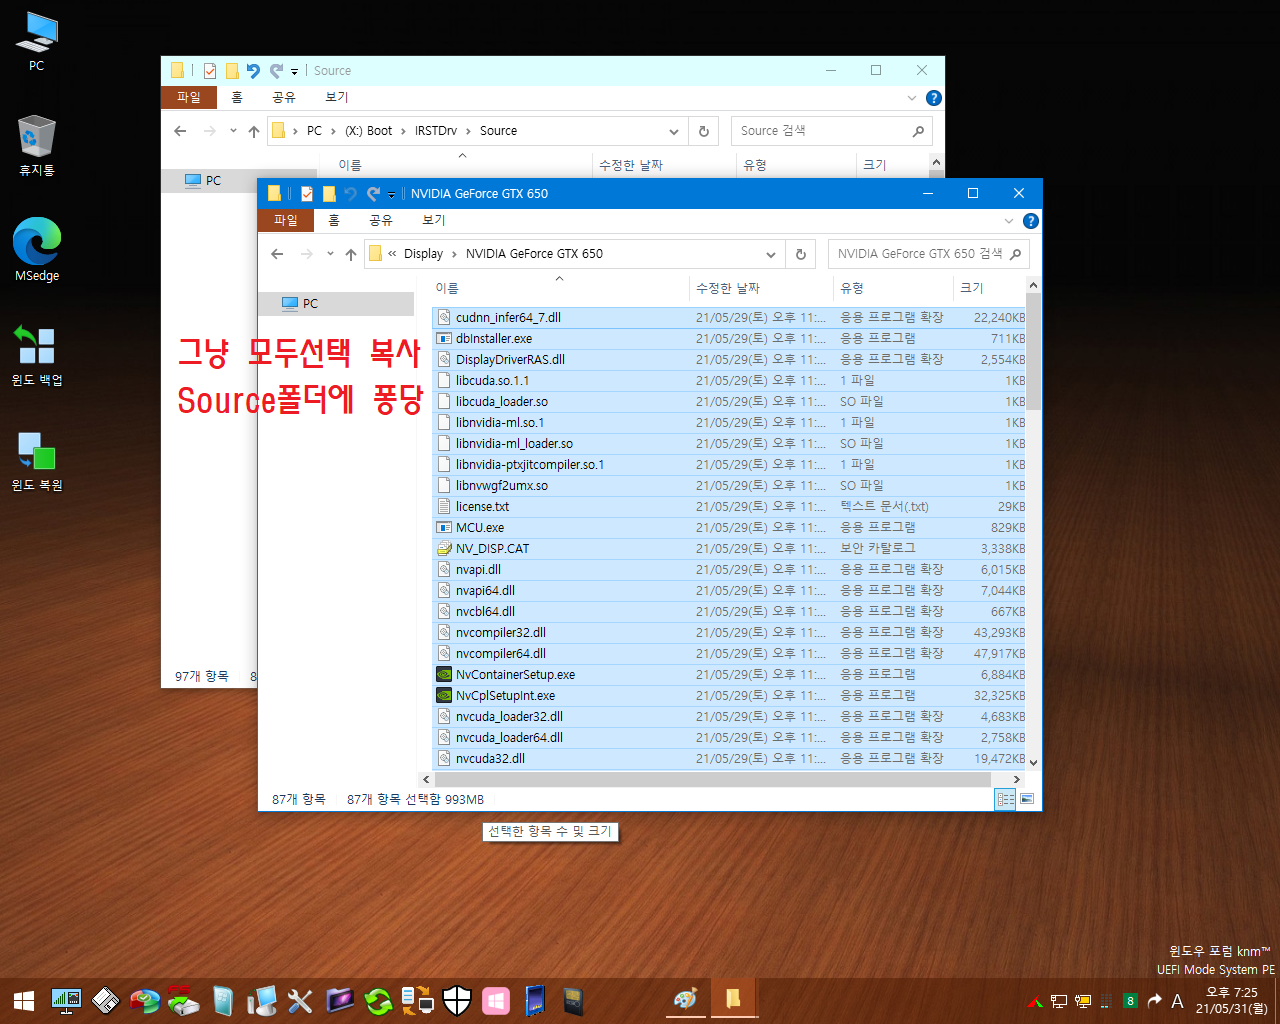The image size is (1280, 1024).
Task: Select NvContainerSetup.exe file
Action: (729, 674)
